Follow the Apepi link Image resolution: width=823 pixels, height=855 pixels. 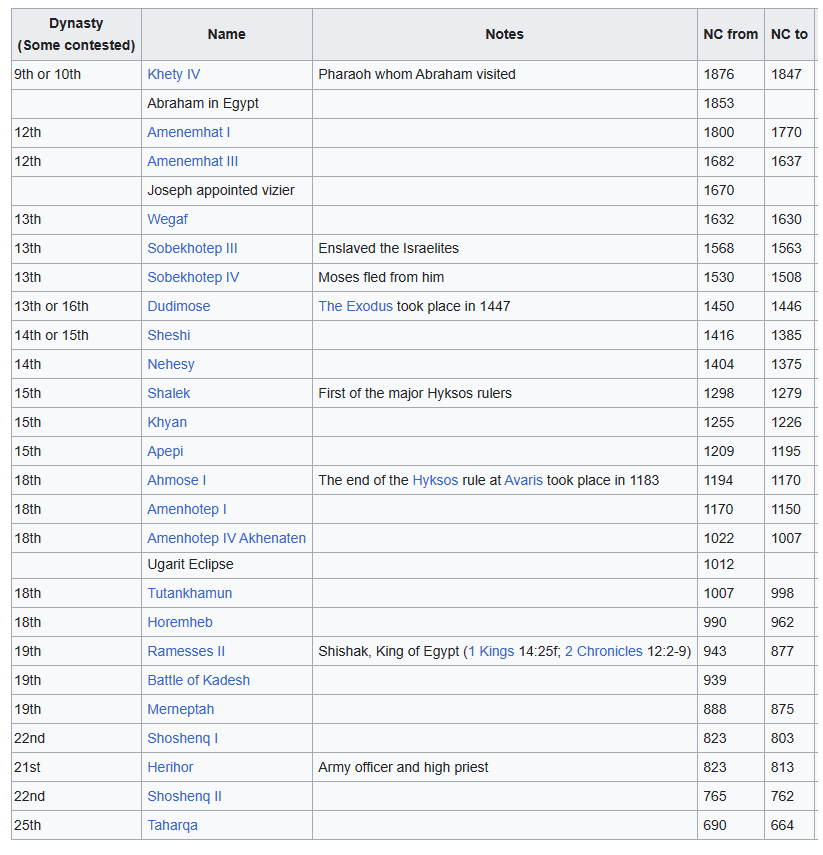click(x=165, y=451)
